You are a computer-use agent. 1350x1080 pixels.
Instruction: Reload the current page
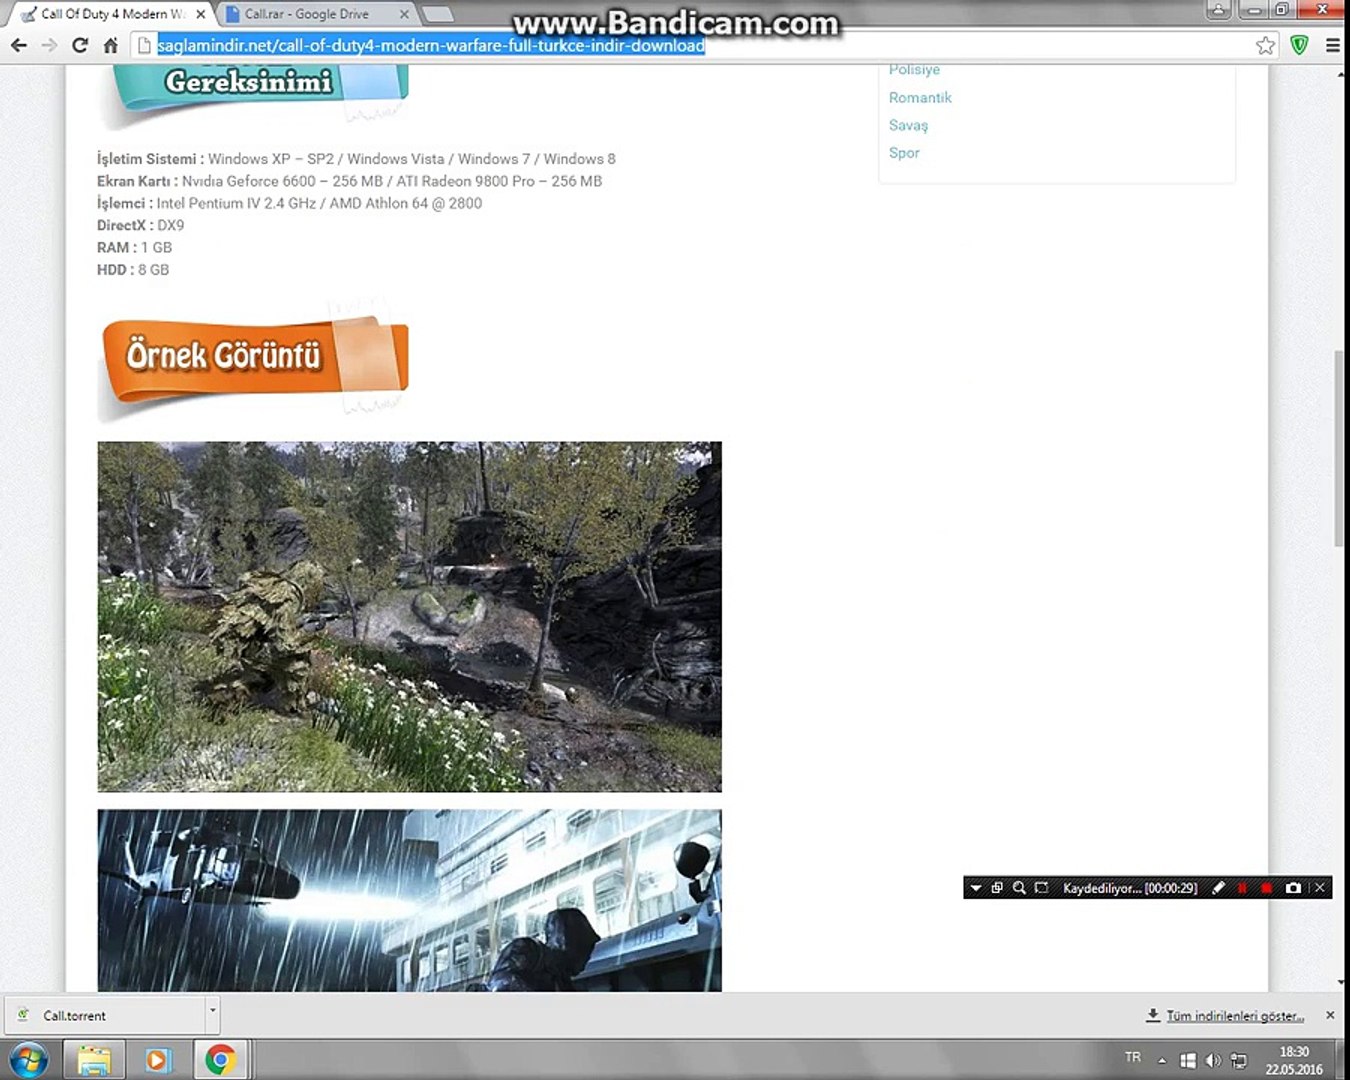pyautogui.click(x=80, y=45)
